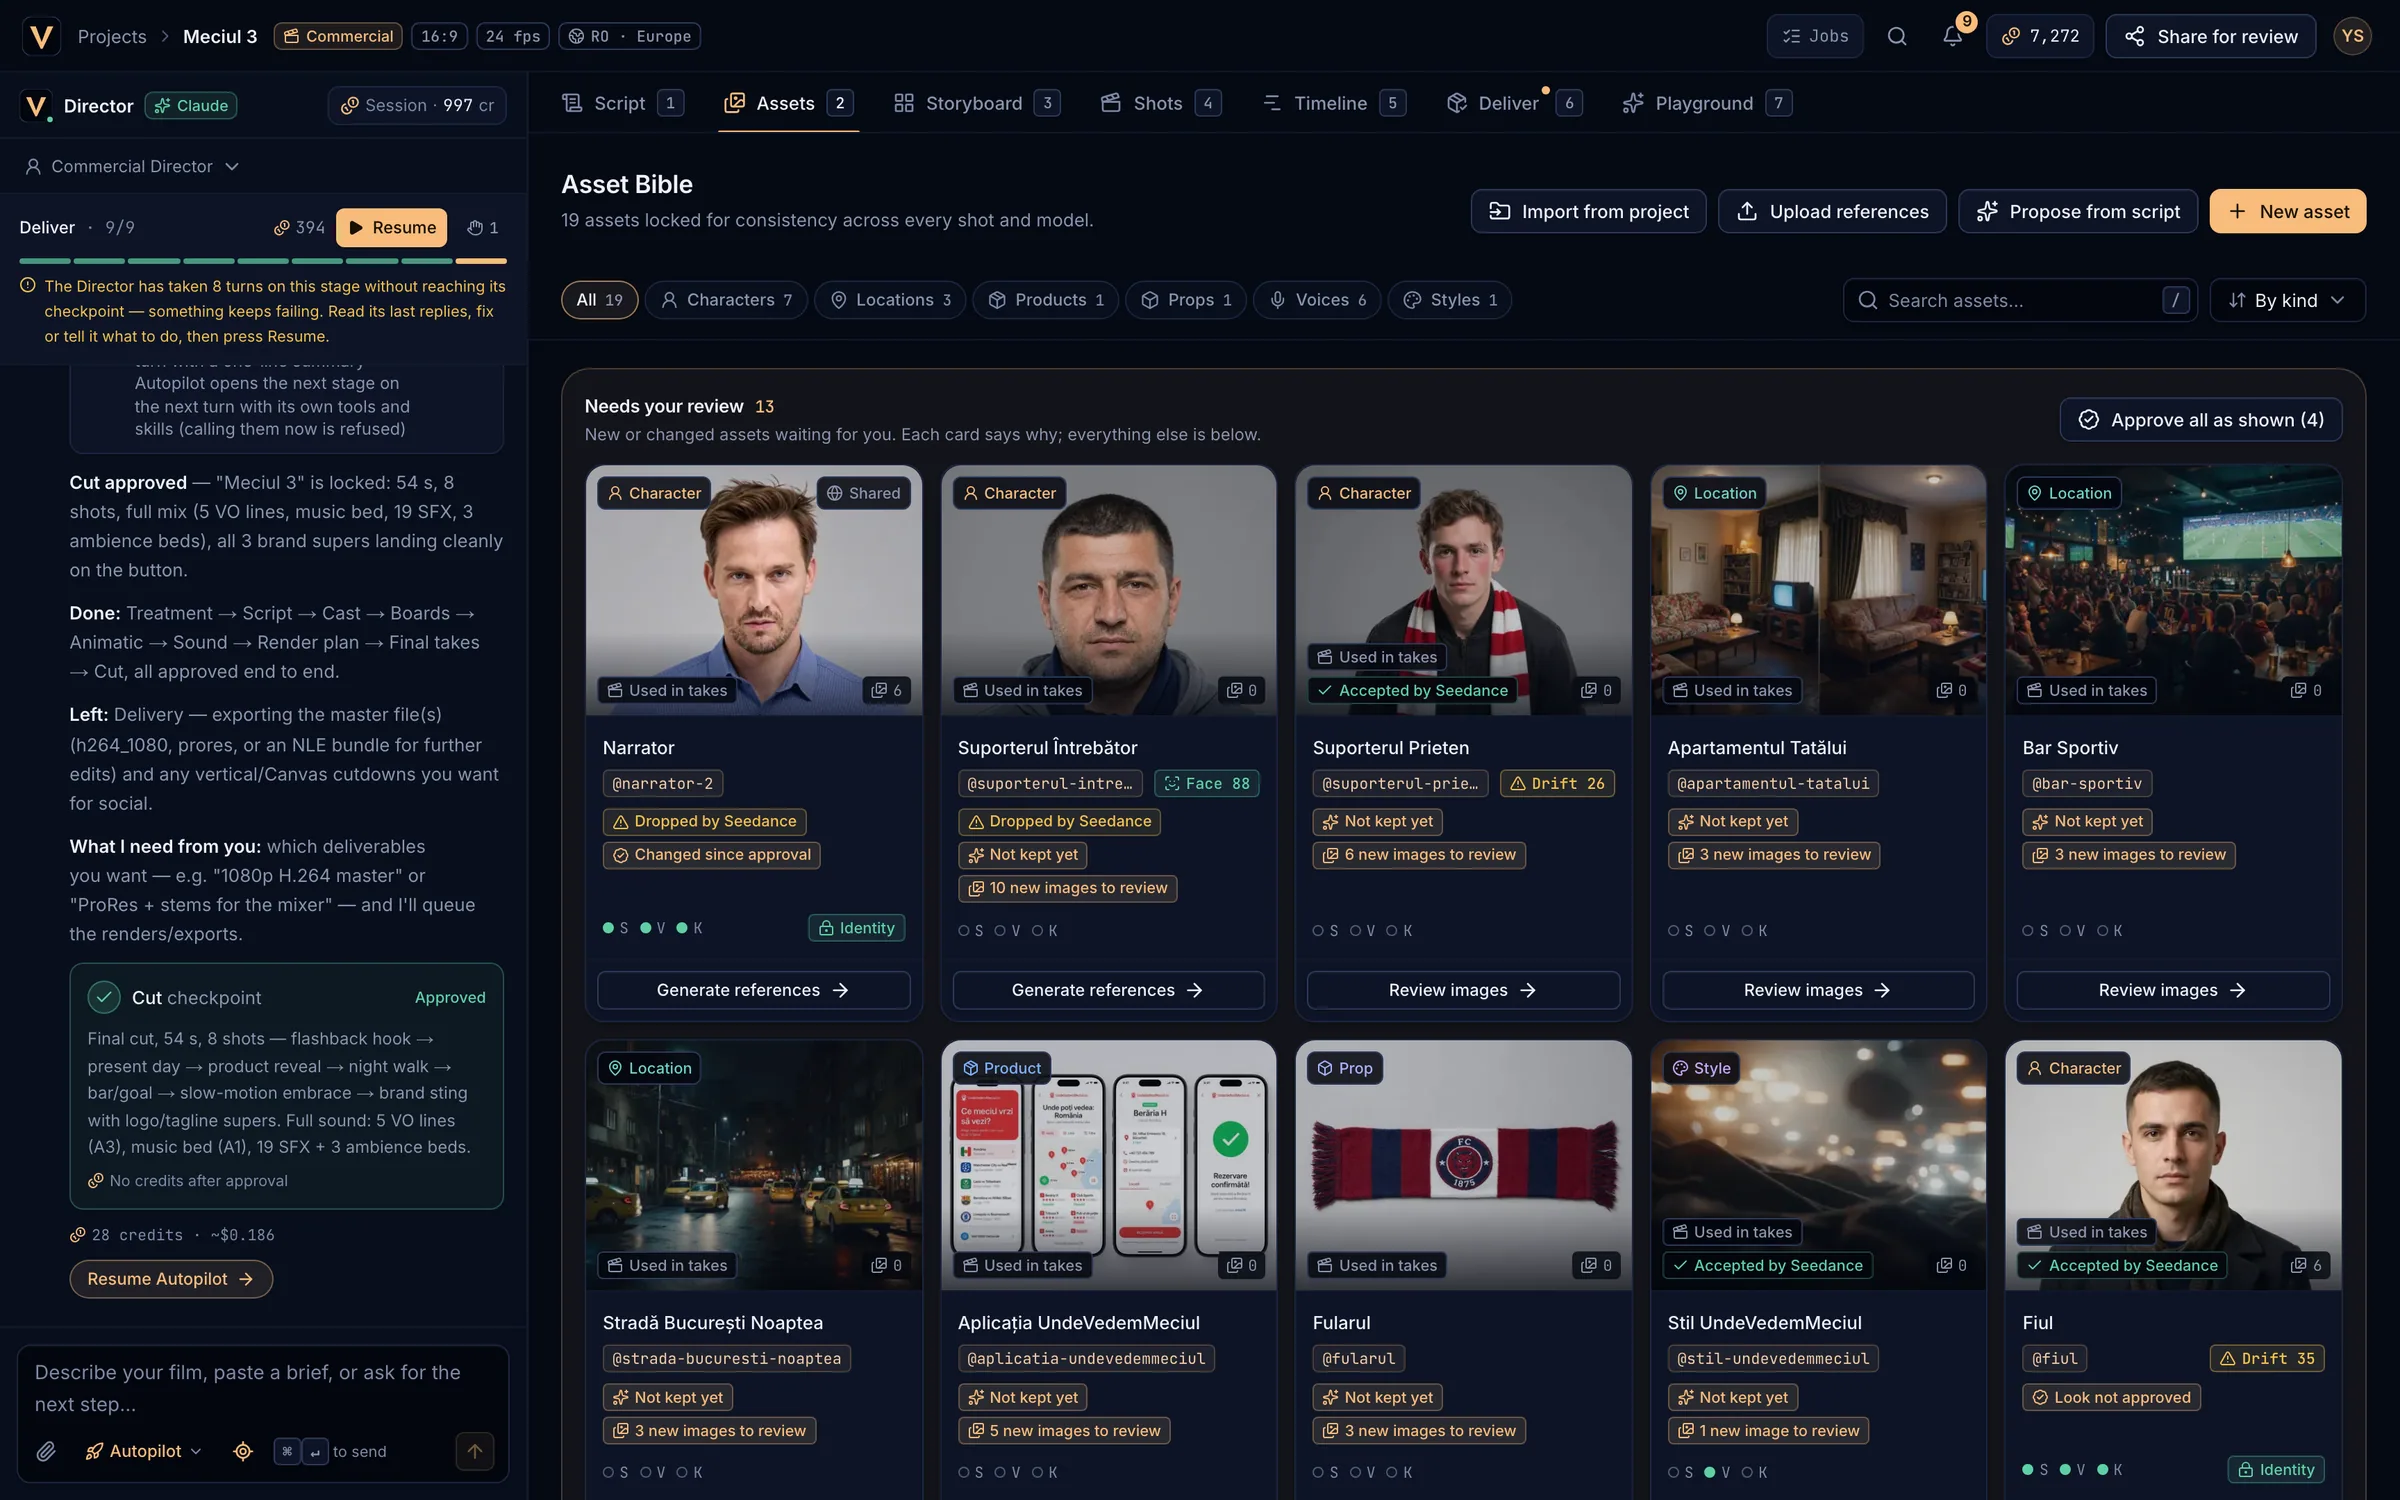This screenshot has width=2400, height=1500.
Task: Click the Commercial project type tag
Action: 338,37
